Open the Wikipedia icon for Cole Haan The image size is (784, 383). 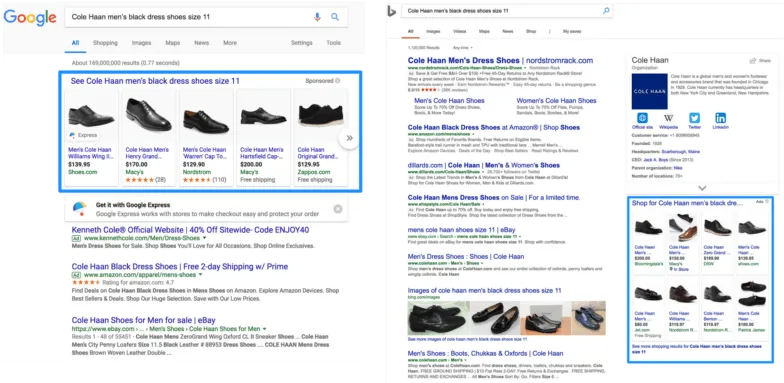[668, 118]
